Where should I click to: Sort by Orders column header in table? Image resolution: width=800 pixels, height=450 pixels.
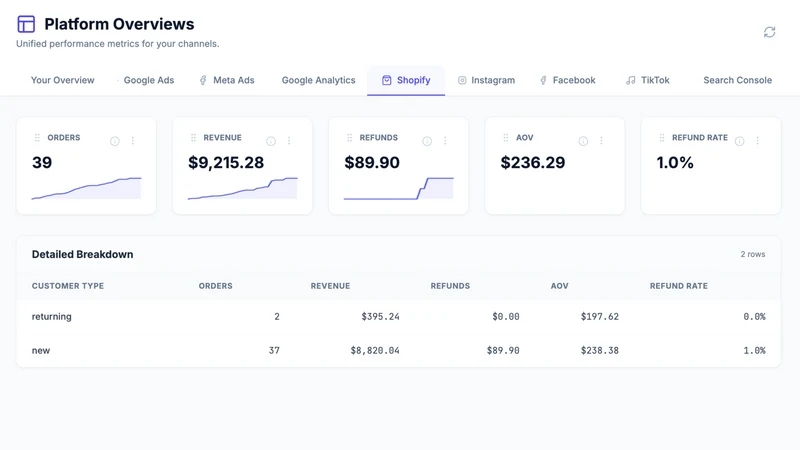point(215,286)
